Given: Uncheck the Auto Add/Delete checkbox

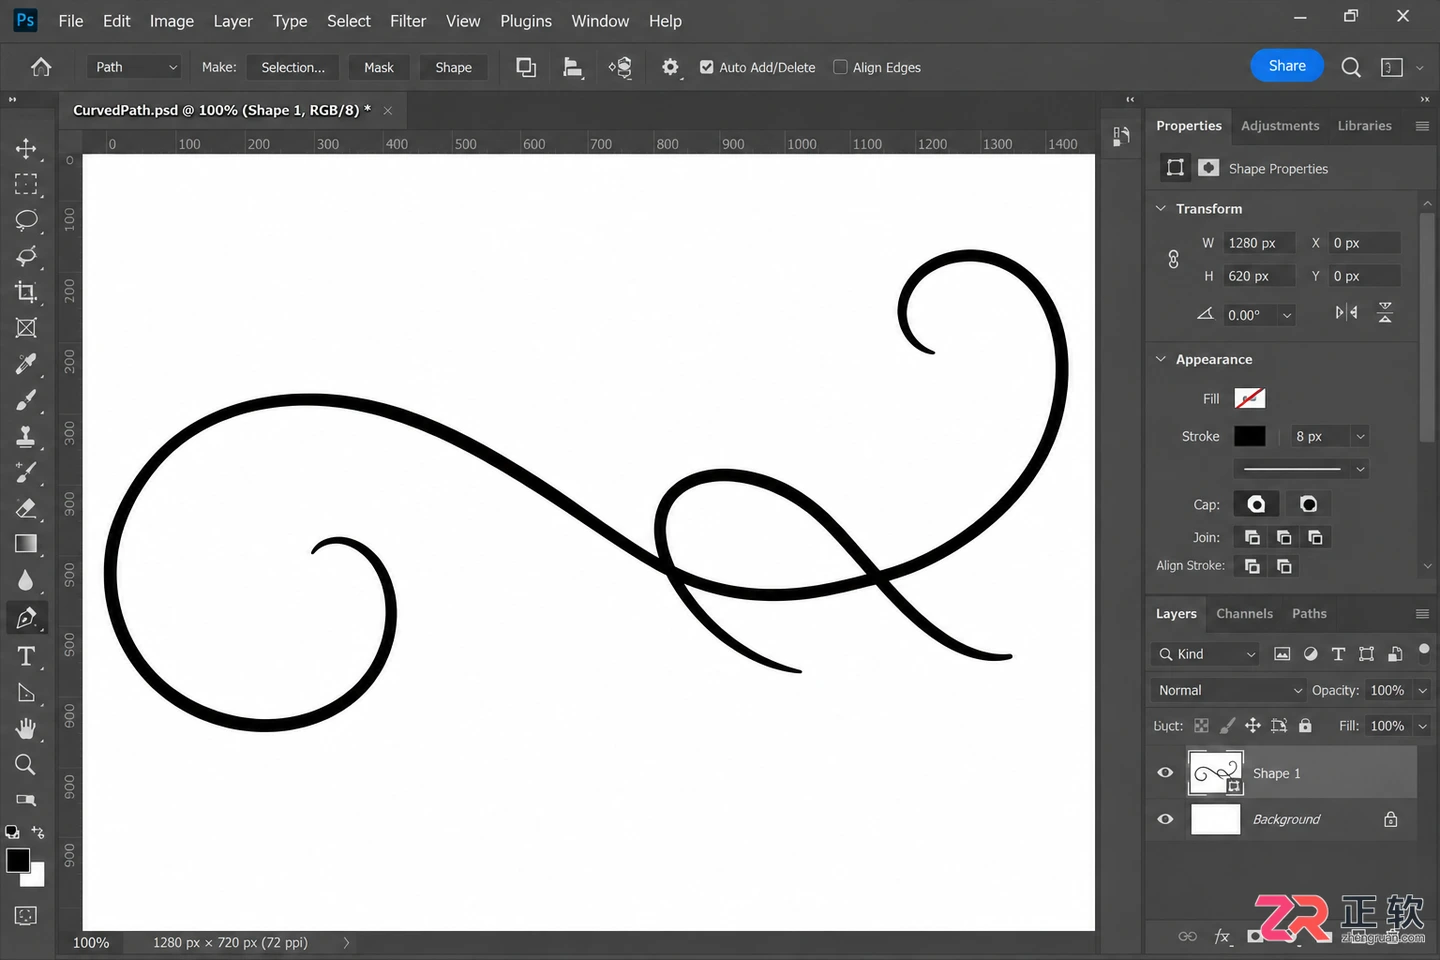Looking at the screenshot, I should [706, 67].
